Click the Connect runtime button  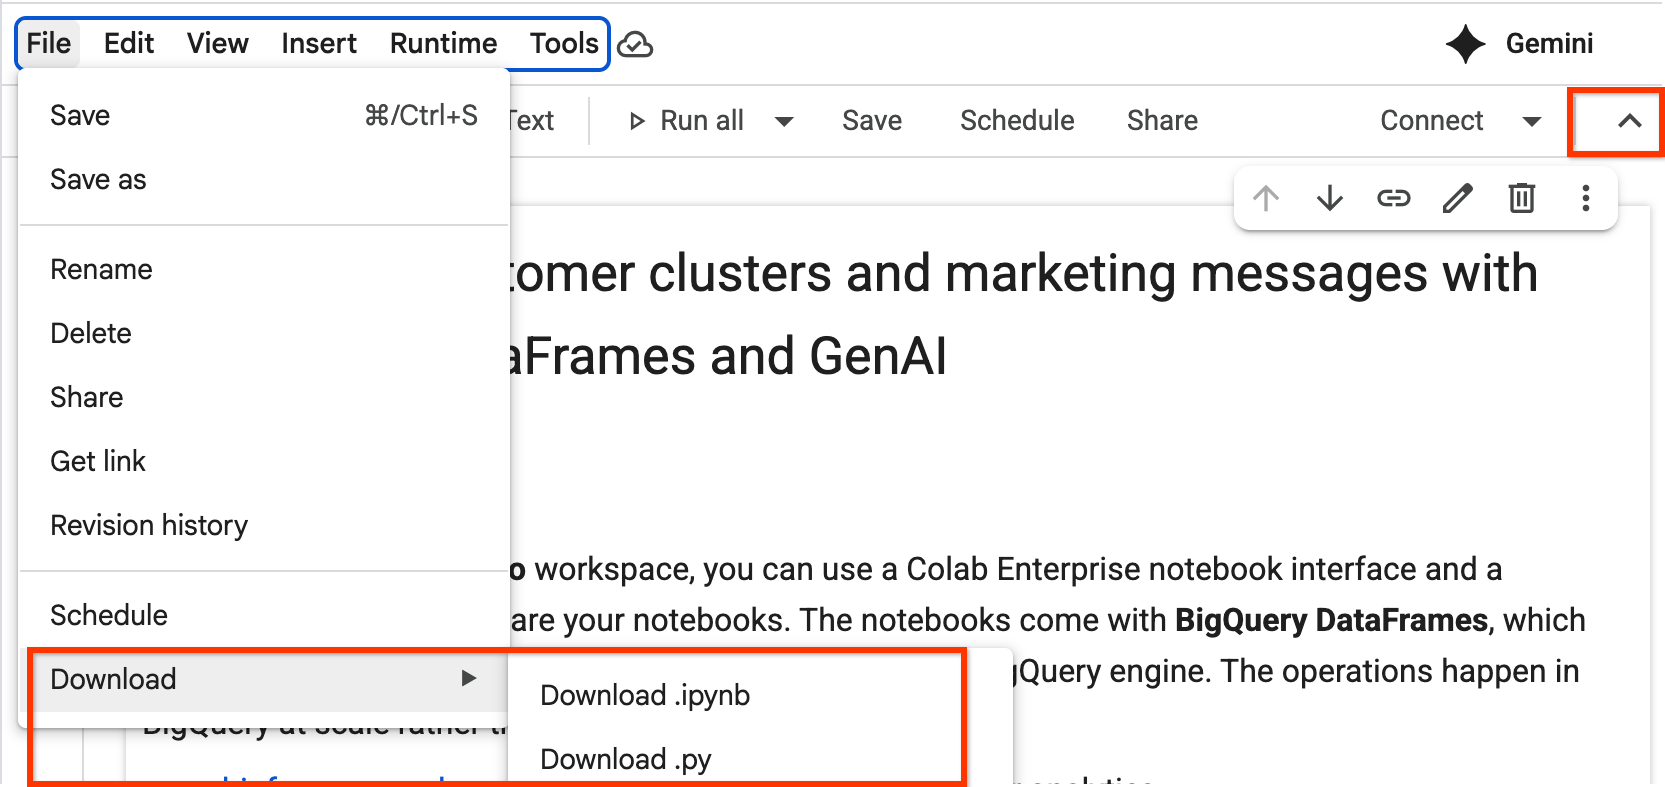(x=1431, y=121)
